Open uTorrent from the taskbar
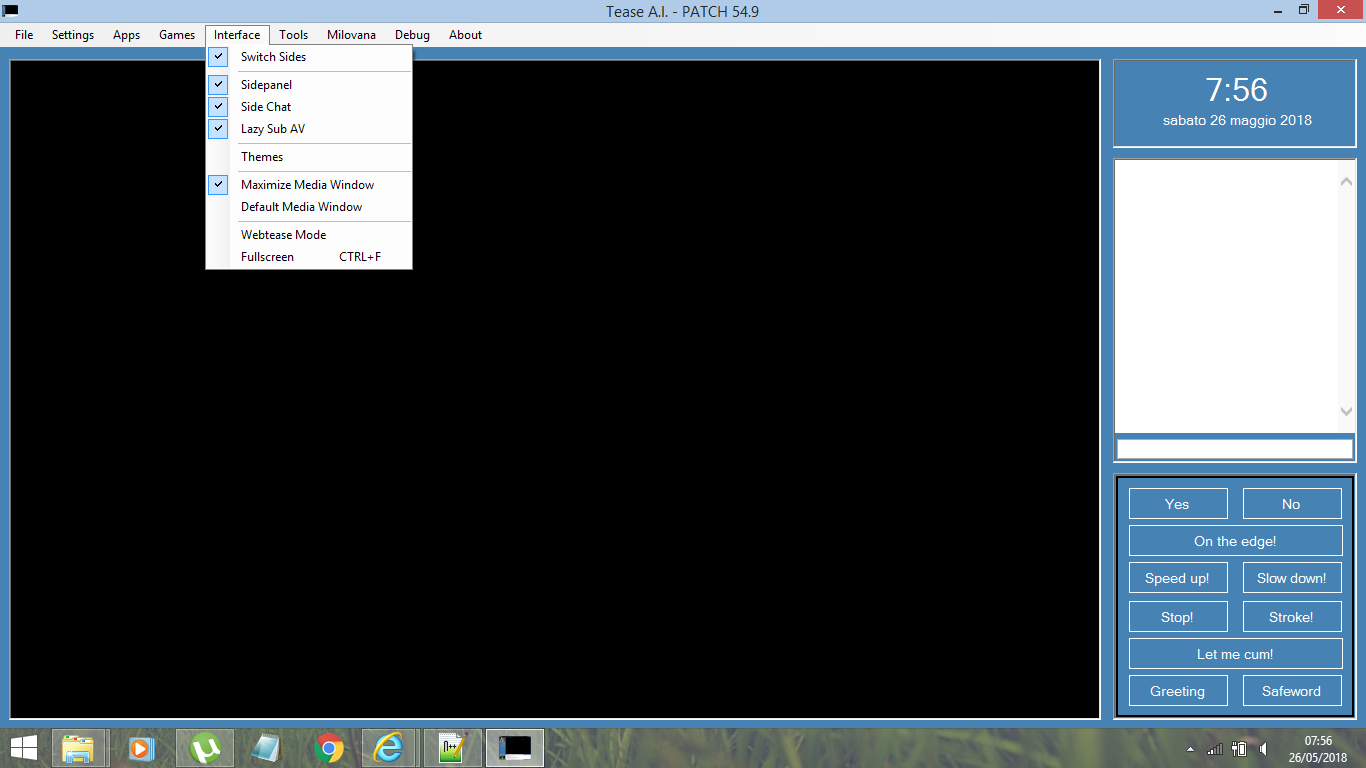This screenshot has width=1366, height=768. tap(205, 748)
